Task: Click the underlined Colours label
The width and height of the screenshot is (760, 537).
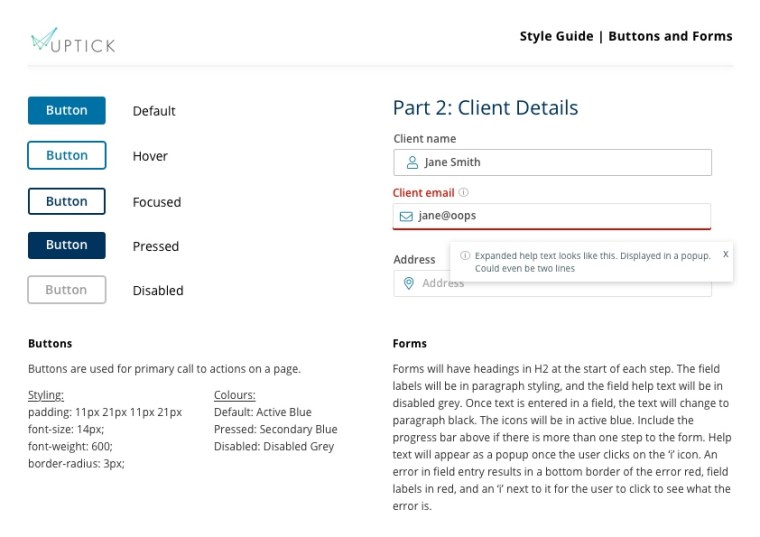Action: pyautogui.click(x=235, y=395)
